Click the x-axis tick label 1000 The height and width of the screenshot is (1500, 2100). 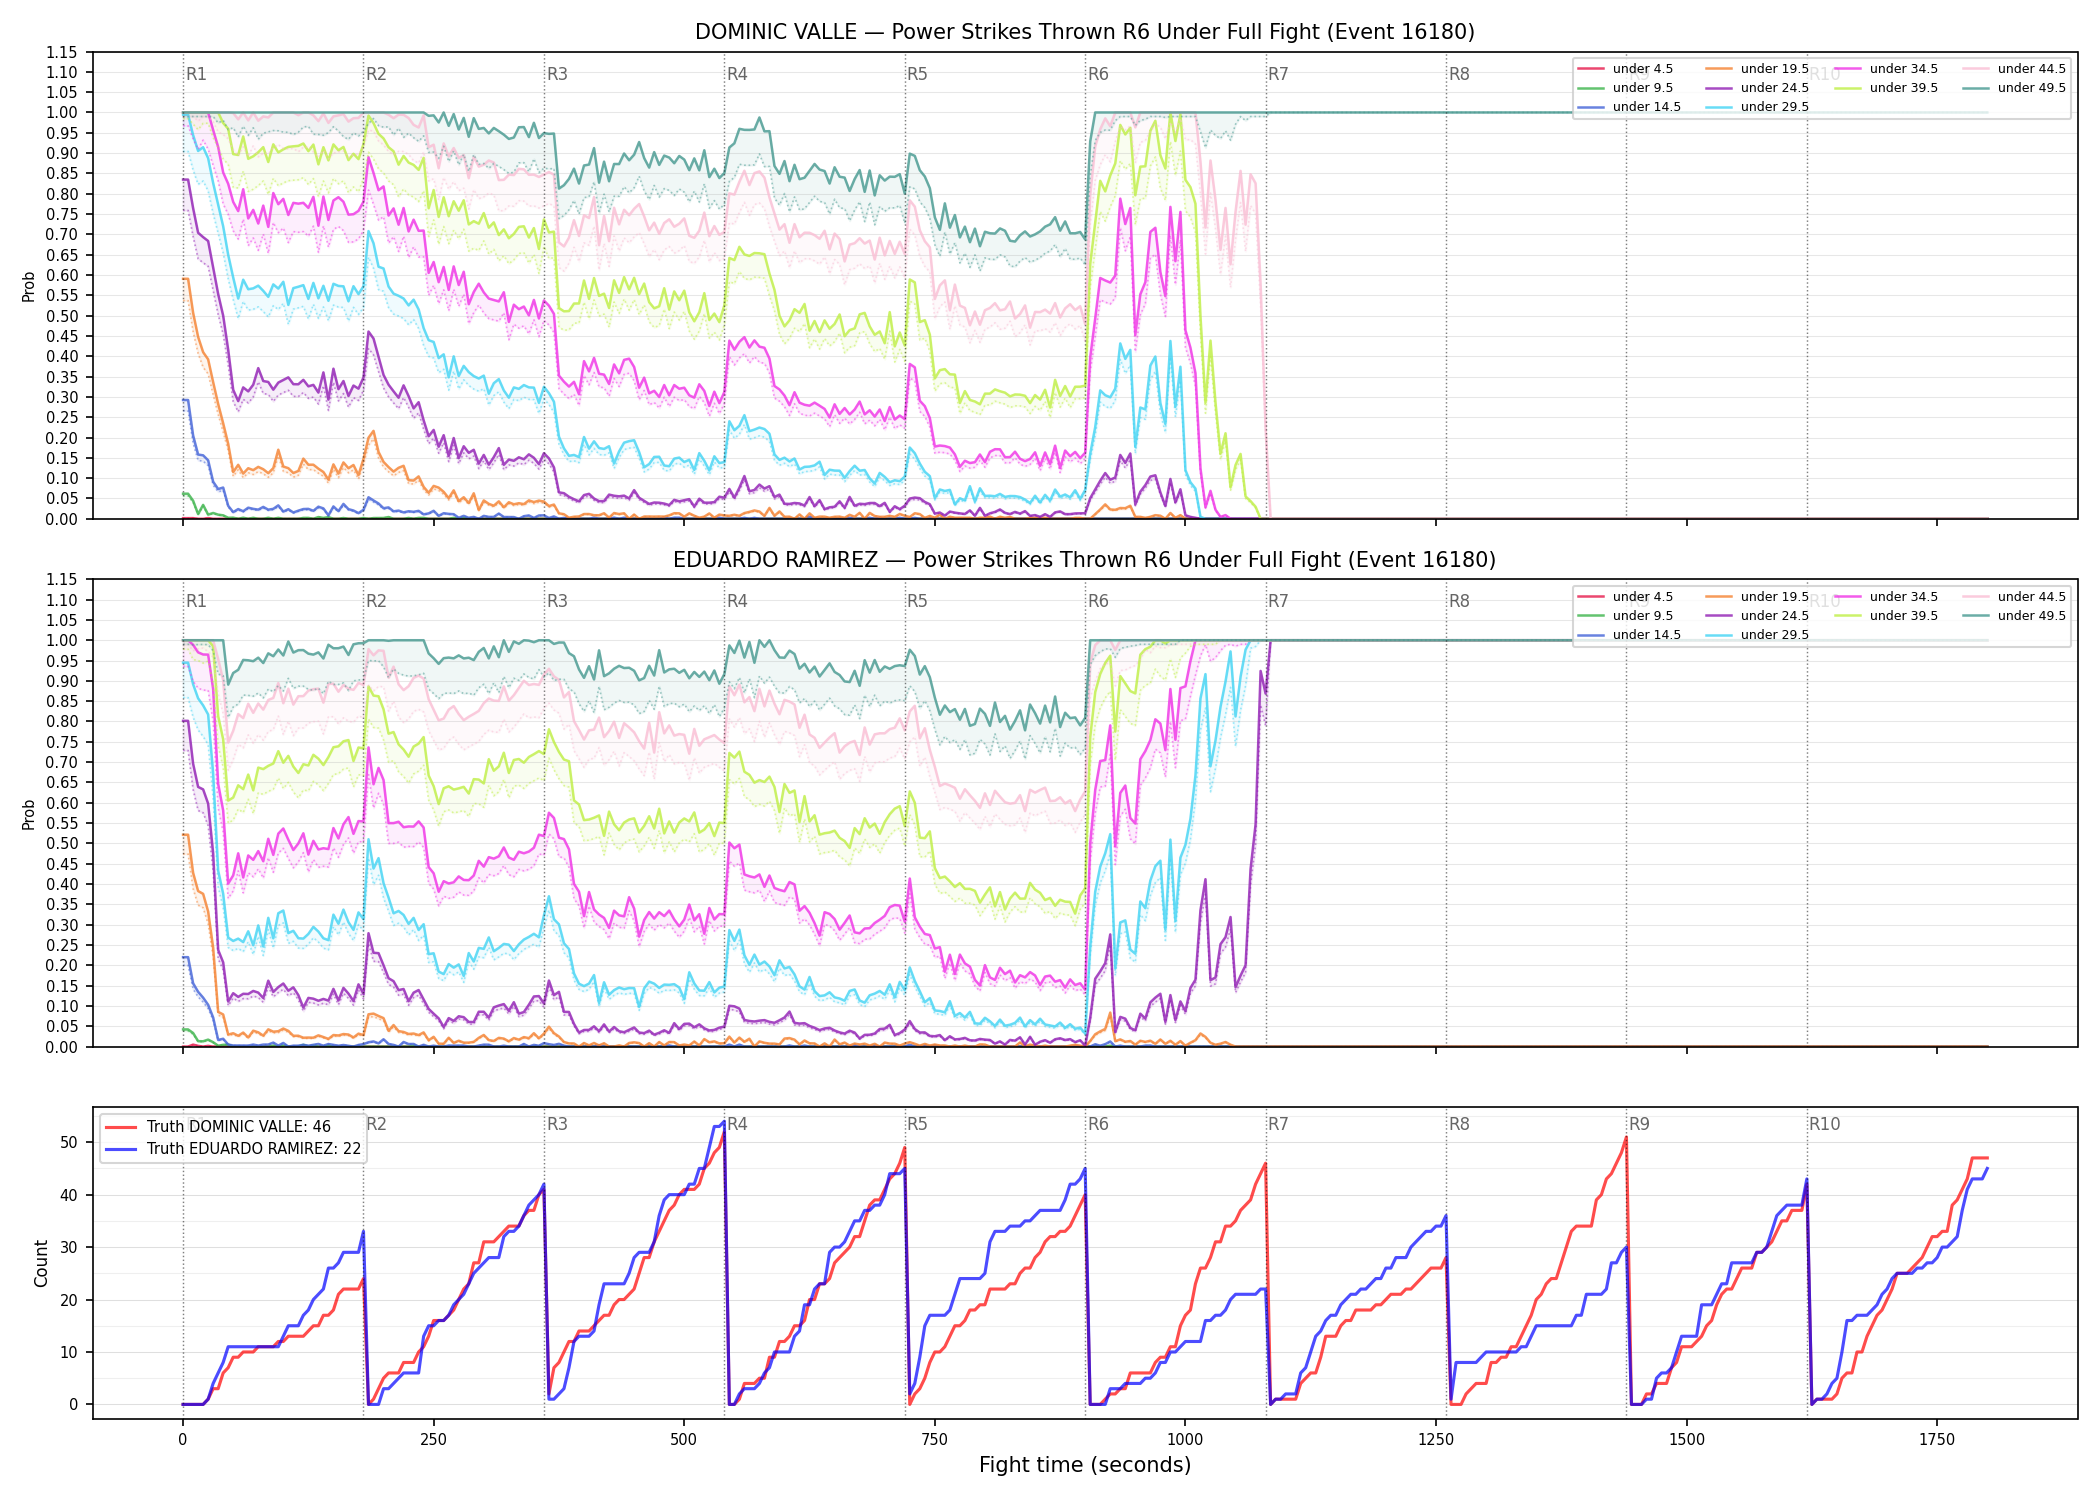point(1185,1440)
